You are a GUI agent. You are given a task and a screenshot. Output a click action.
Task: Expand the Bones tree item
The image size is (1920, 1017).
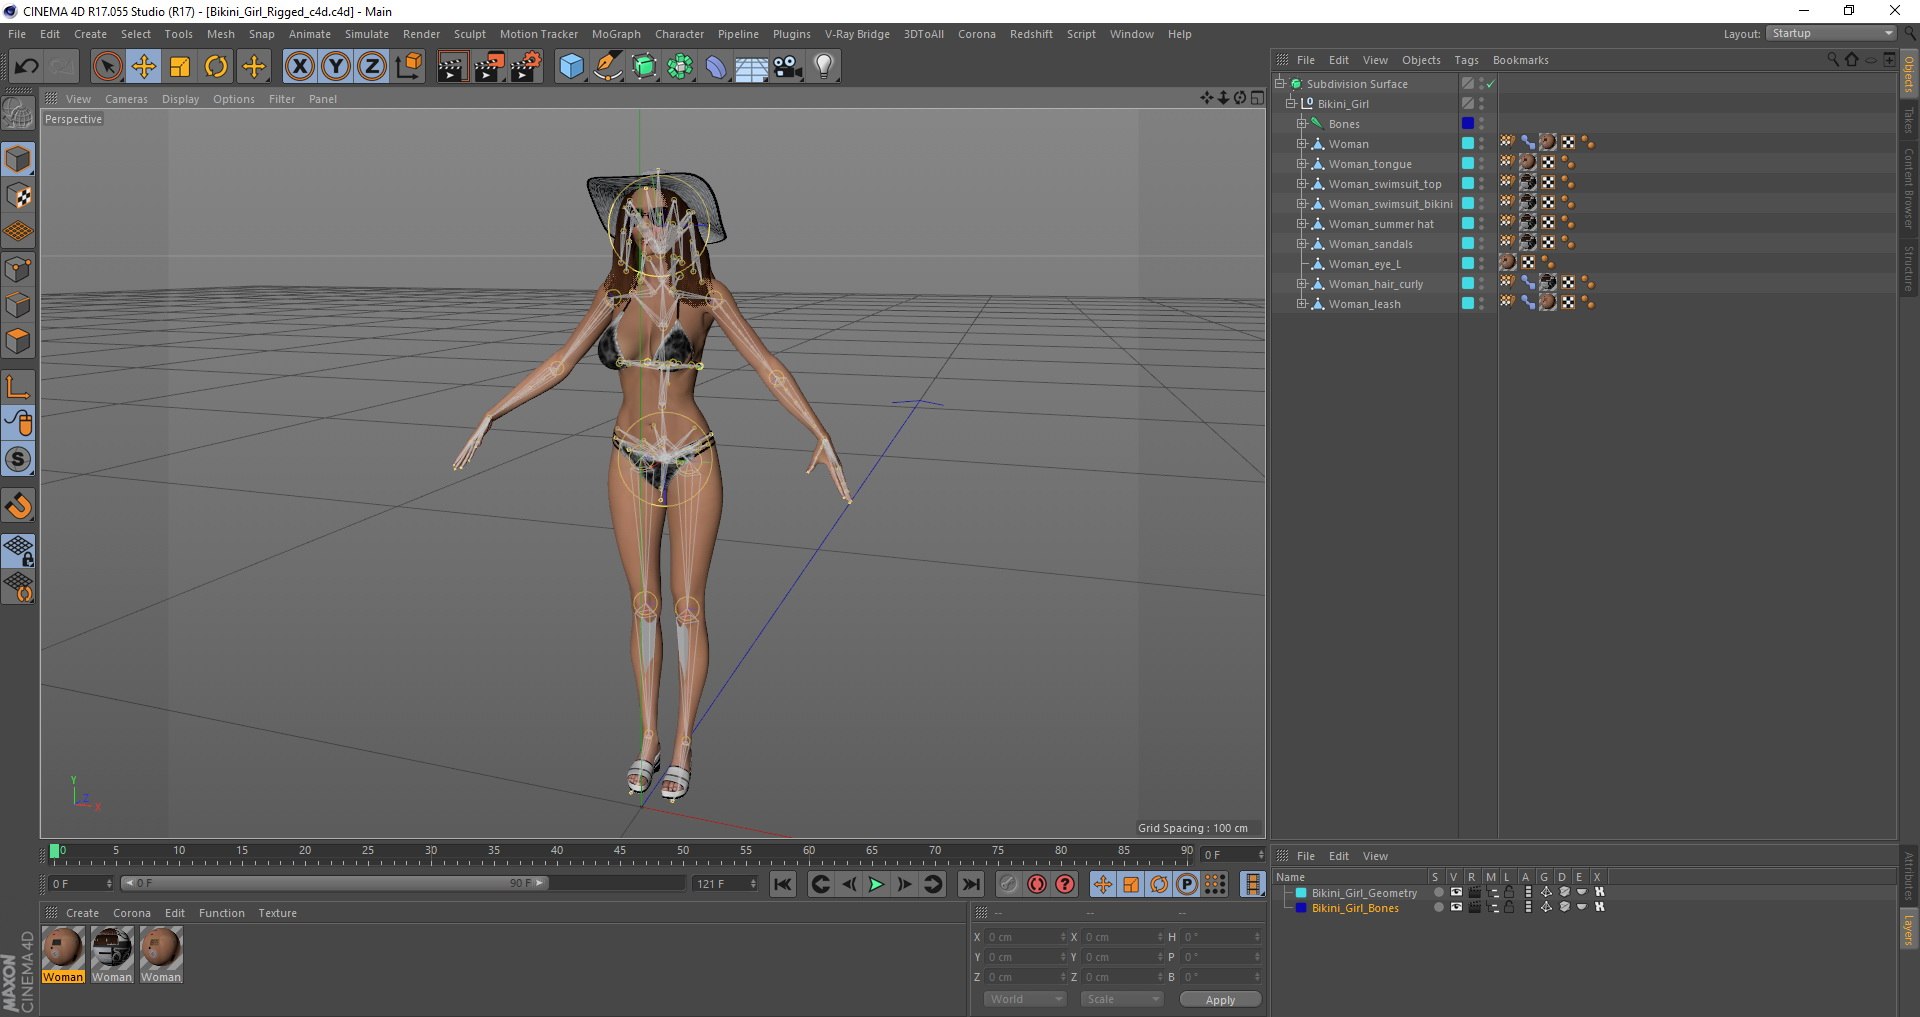coord(1302,124)
